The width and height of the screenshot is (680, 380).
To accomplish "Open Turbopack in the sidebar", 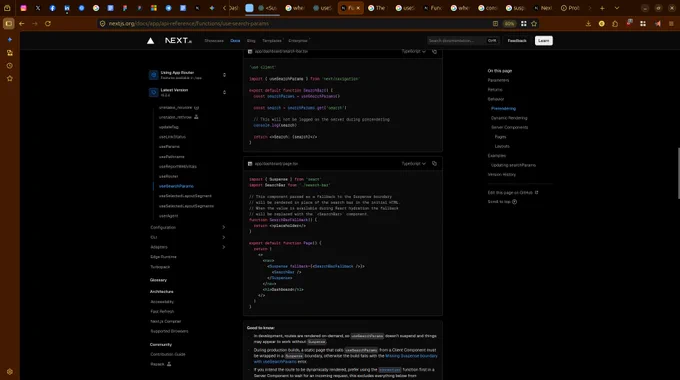I will coord(160,267).
